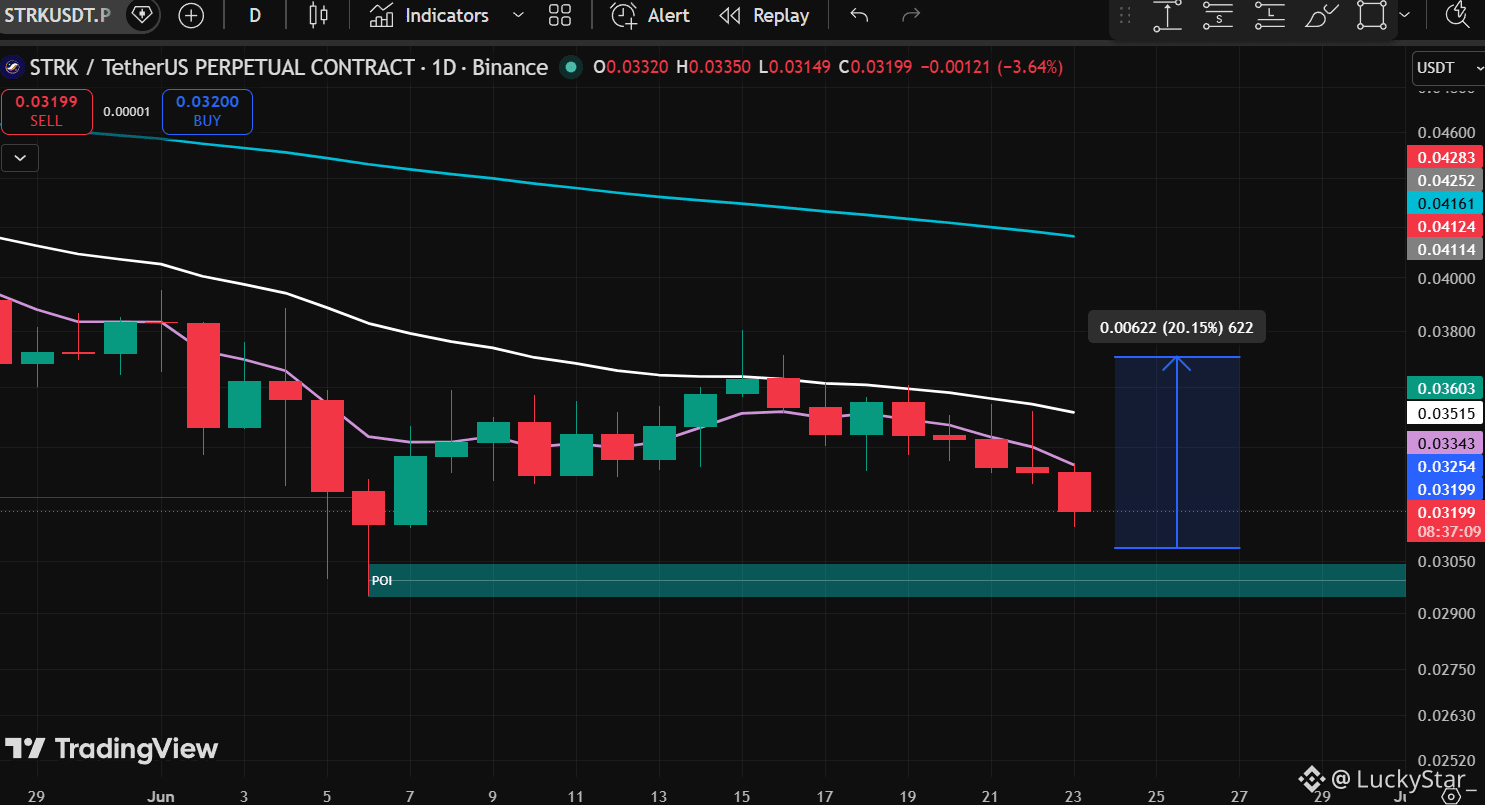Click the closing price value C0.03199
The image size is (1485, 805).
click(x=876, y=68)
